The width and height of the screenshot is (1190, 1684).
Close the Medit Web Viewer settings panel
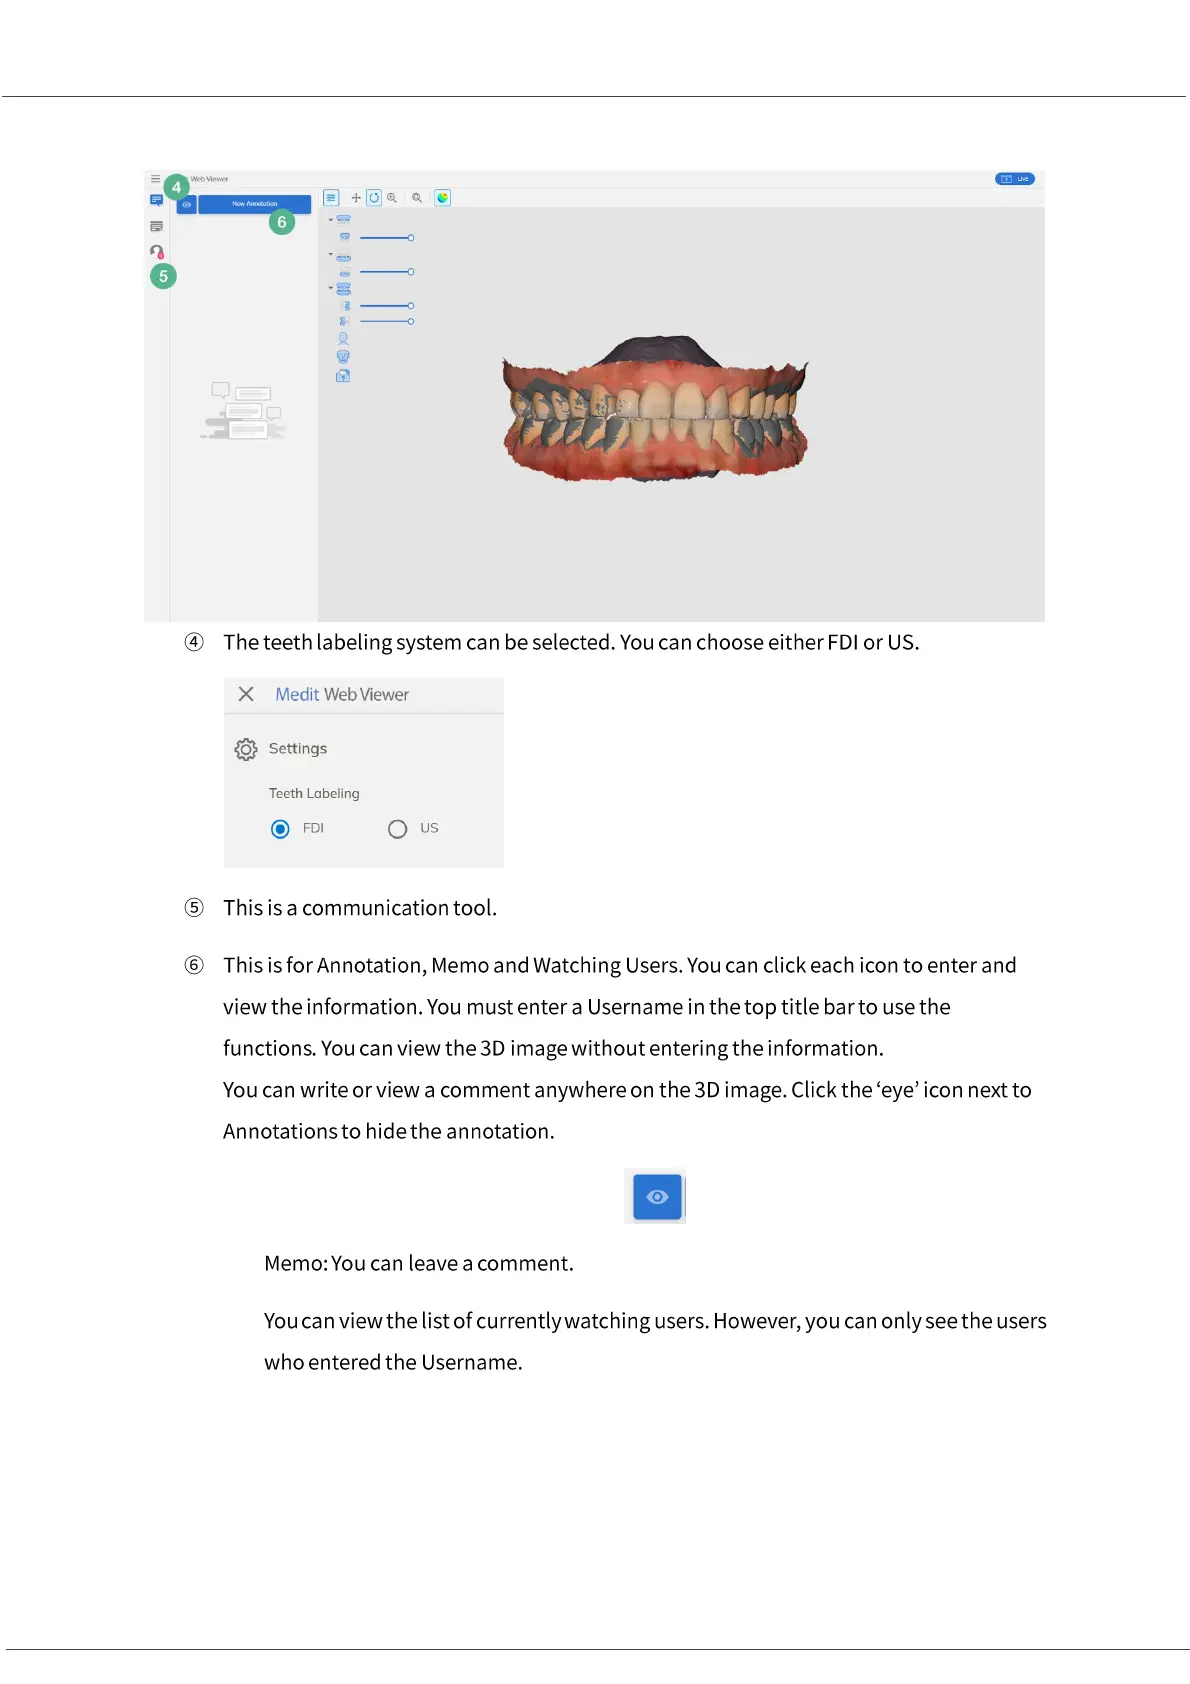pyautogui.click(x=246, y=694)
